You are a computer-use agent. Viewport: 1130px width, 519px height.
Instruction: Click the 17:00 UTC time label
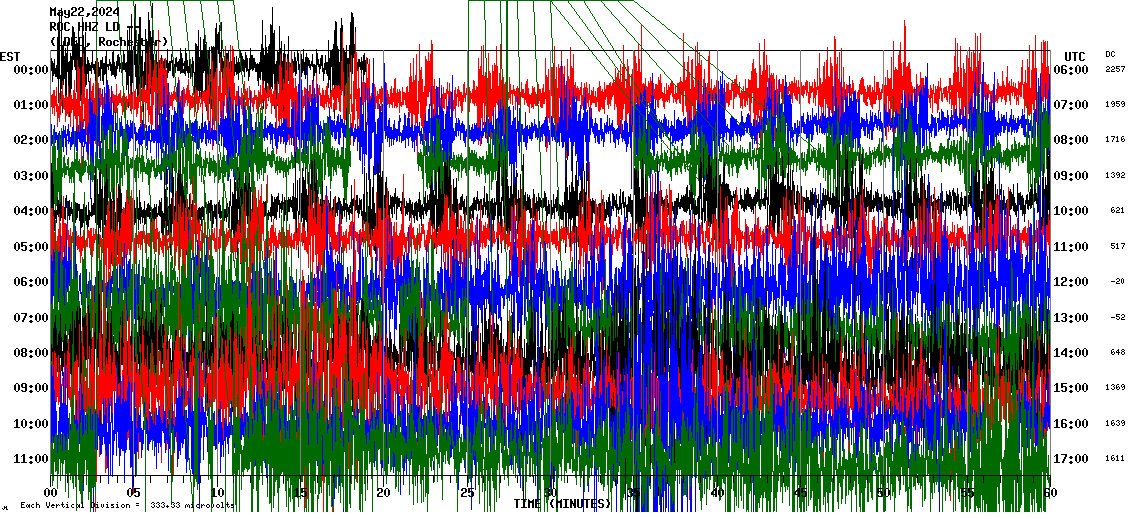pyautogui.click(x=1070, y=459)
